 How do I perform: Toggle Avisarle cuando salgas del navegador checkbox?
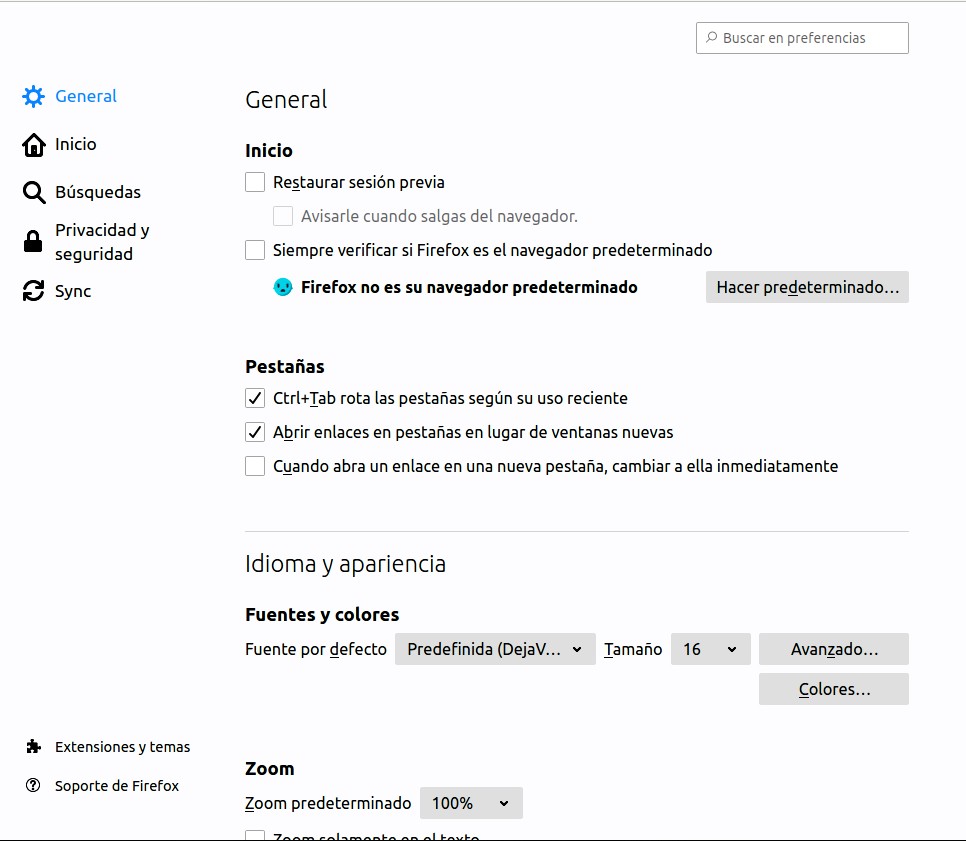pos(283,216)
